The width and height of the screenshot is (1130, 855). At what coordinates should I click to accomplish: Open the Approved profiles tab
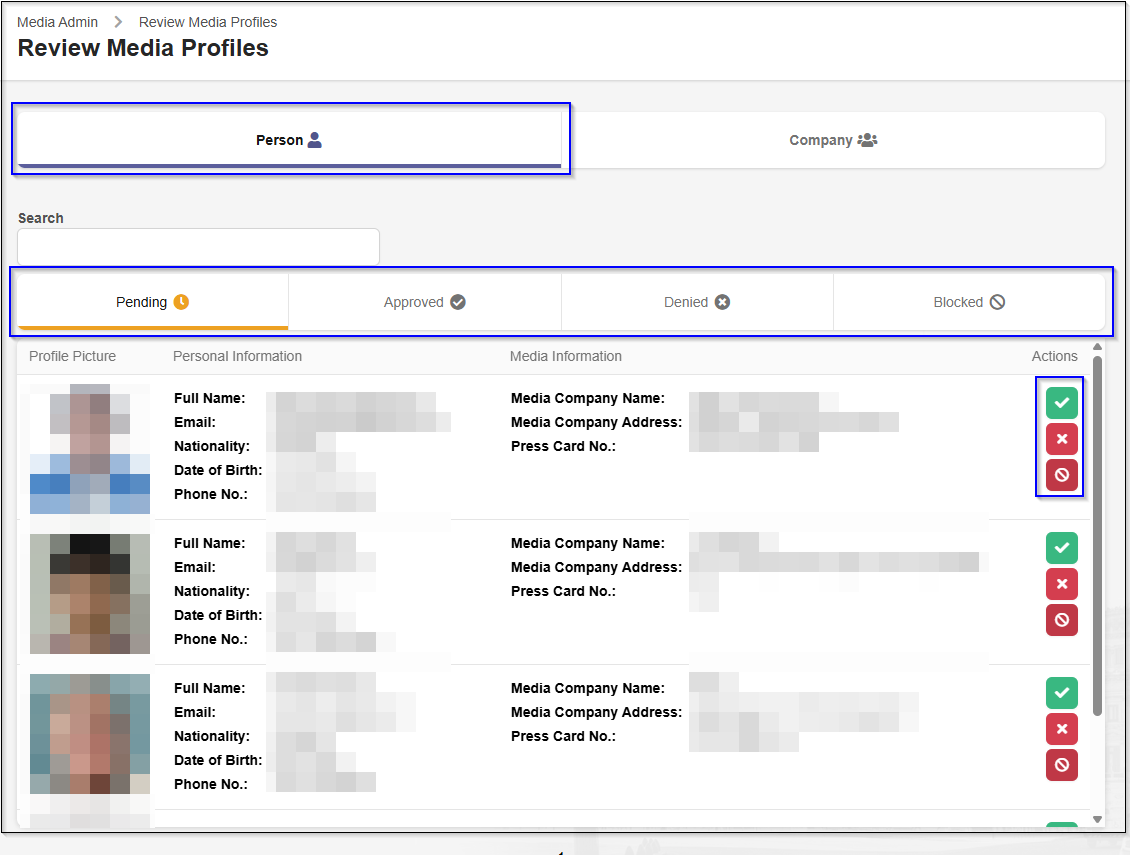[424, 302]
